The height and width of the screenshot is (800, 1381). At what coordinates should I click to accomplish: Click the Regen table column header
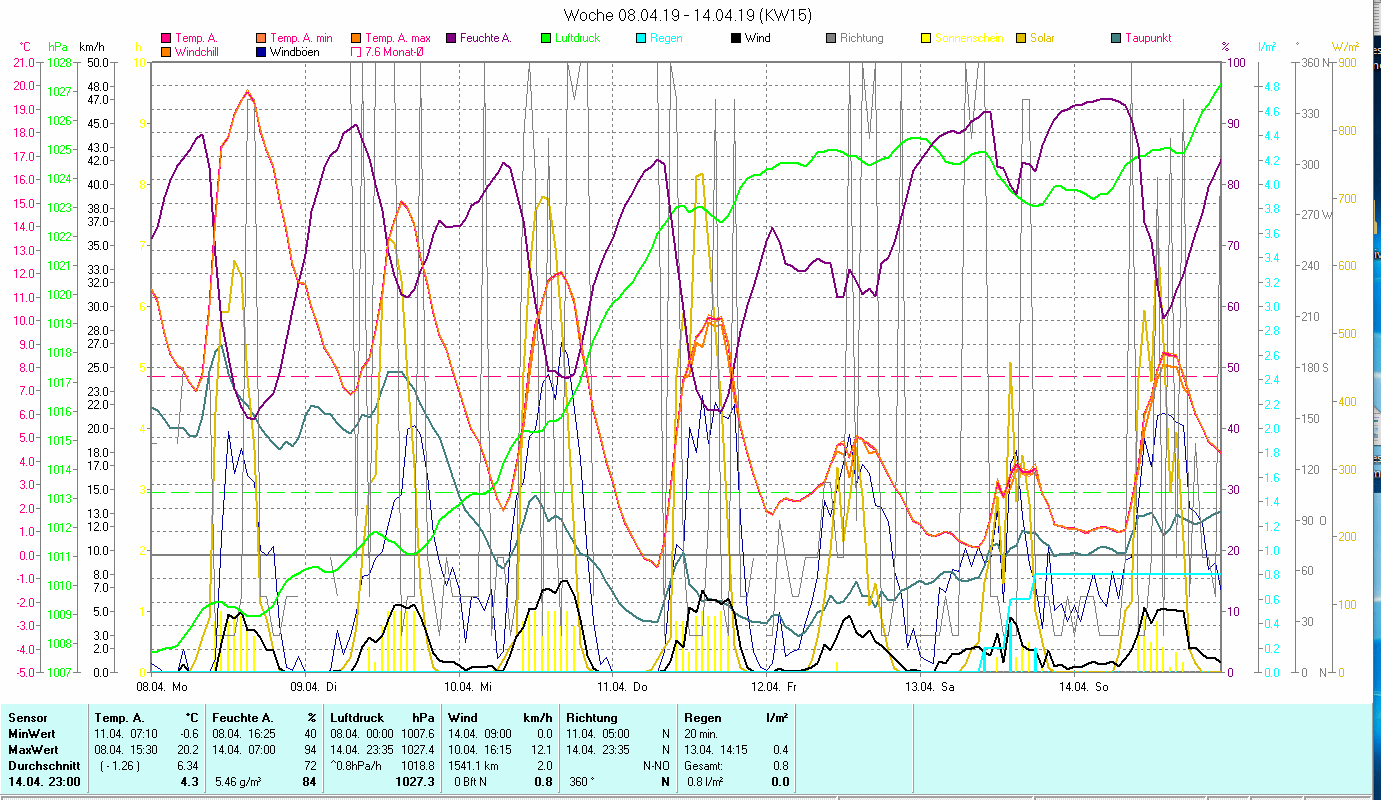pos(702,718)
